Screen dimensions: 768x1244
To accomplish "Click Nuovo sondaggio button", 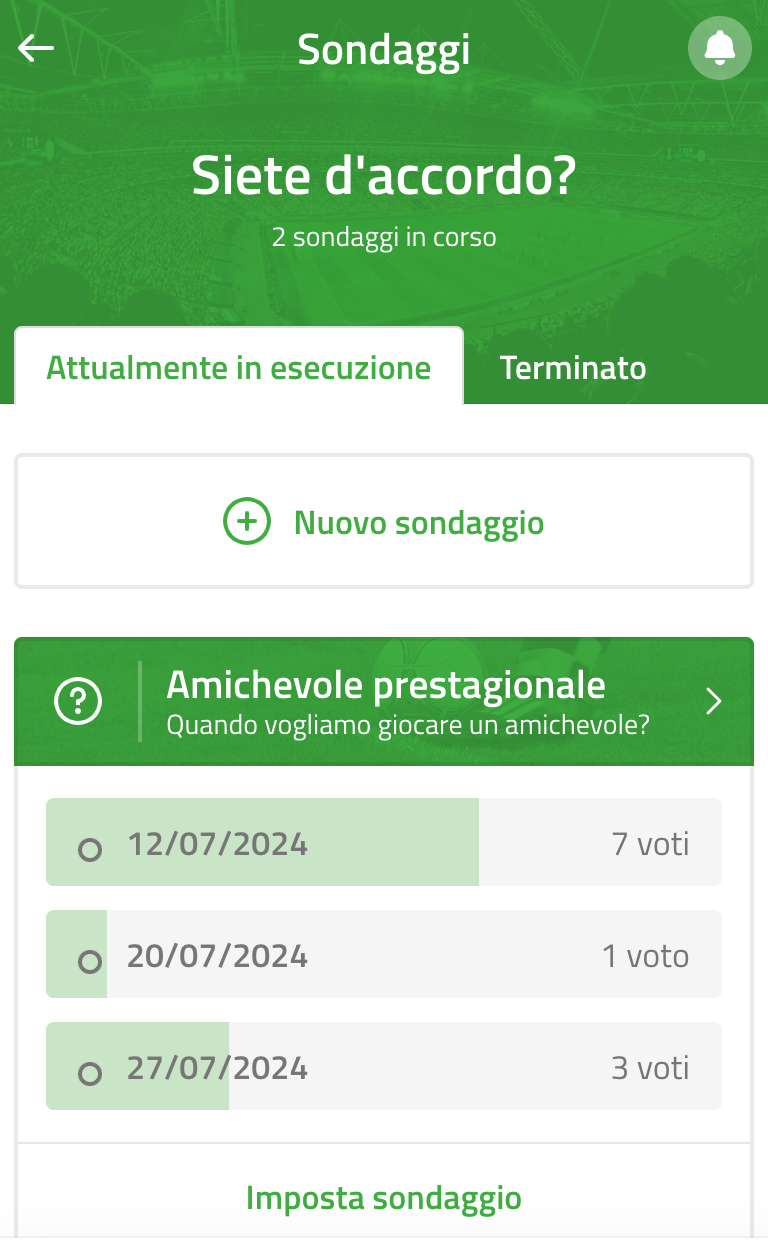I will pos(384,522).
